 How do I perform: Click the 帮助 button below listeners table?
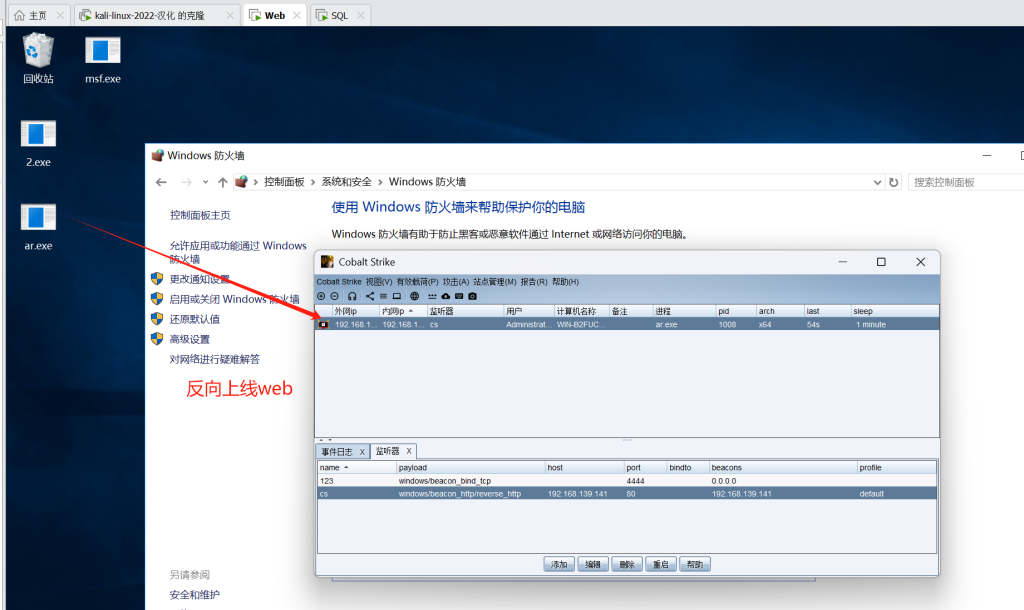[695, 564]
